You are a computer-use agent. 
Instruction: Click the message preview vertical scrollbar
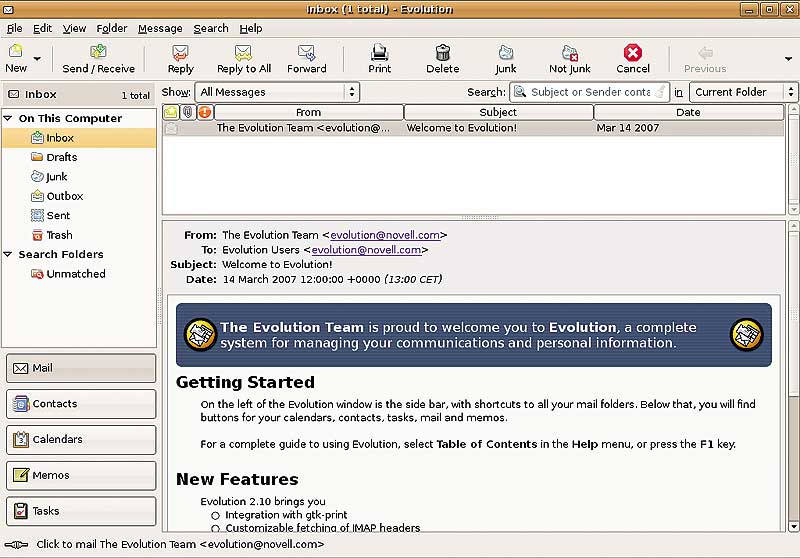(793, 375)
